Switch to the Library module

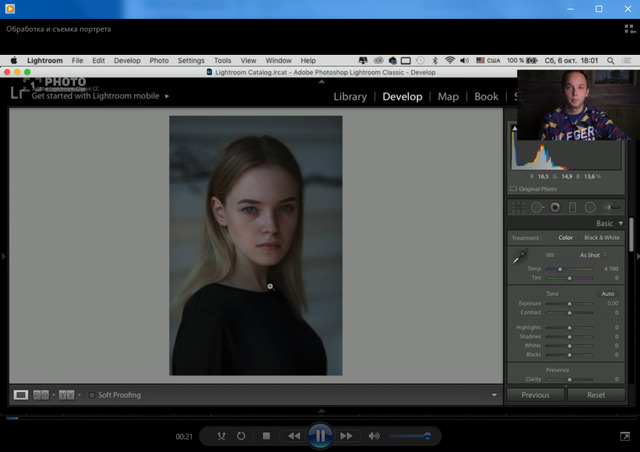coord(349,97)
